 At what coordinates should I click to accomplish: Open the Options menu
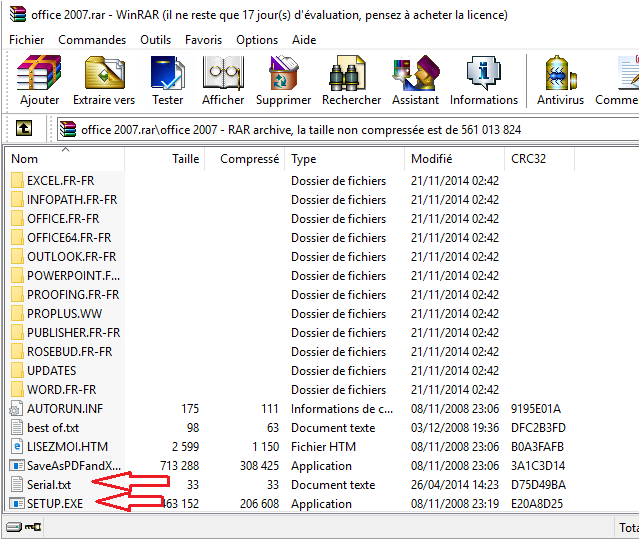257,40
